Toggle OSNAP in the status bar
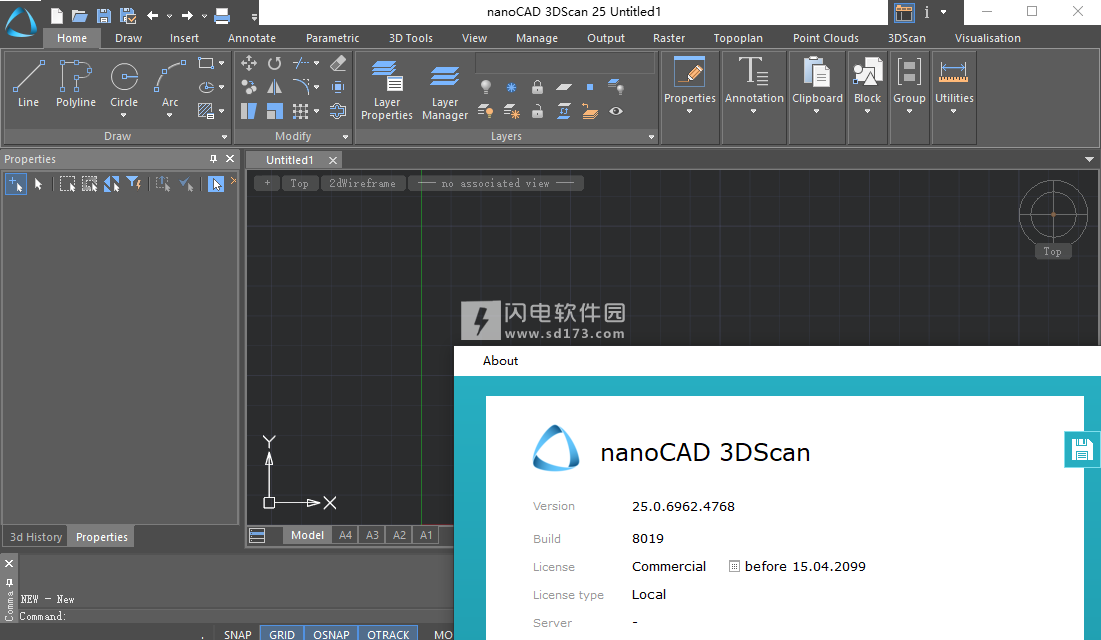 point(331,634)
